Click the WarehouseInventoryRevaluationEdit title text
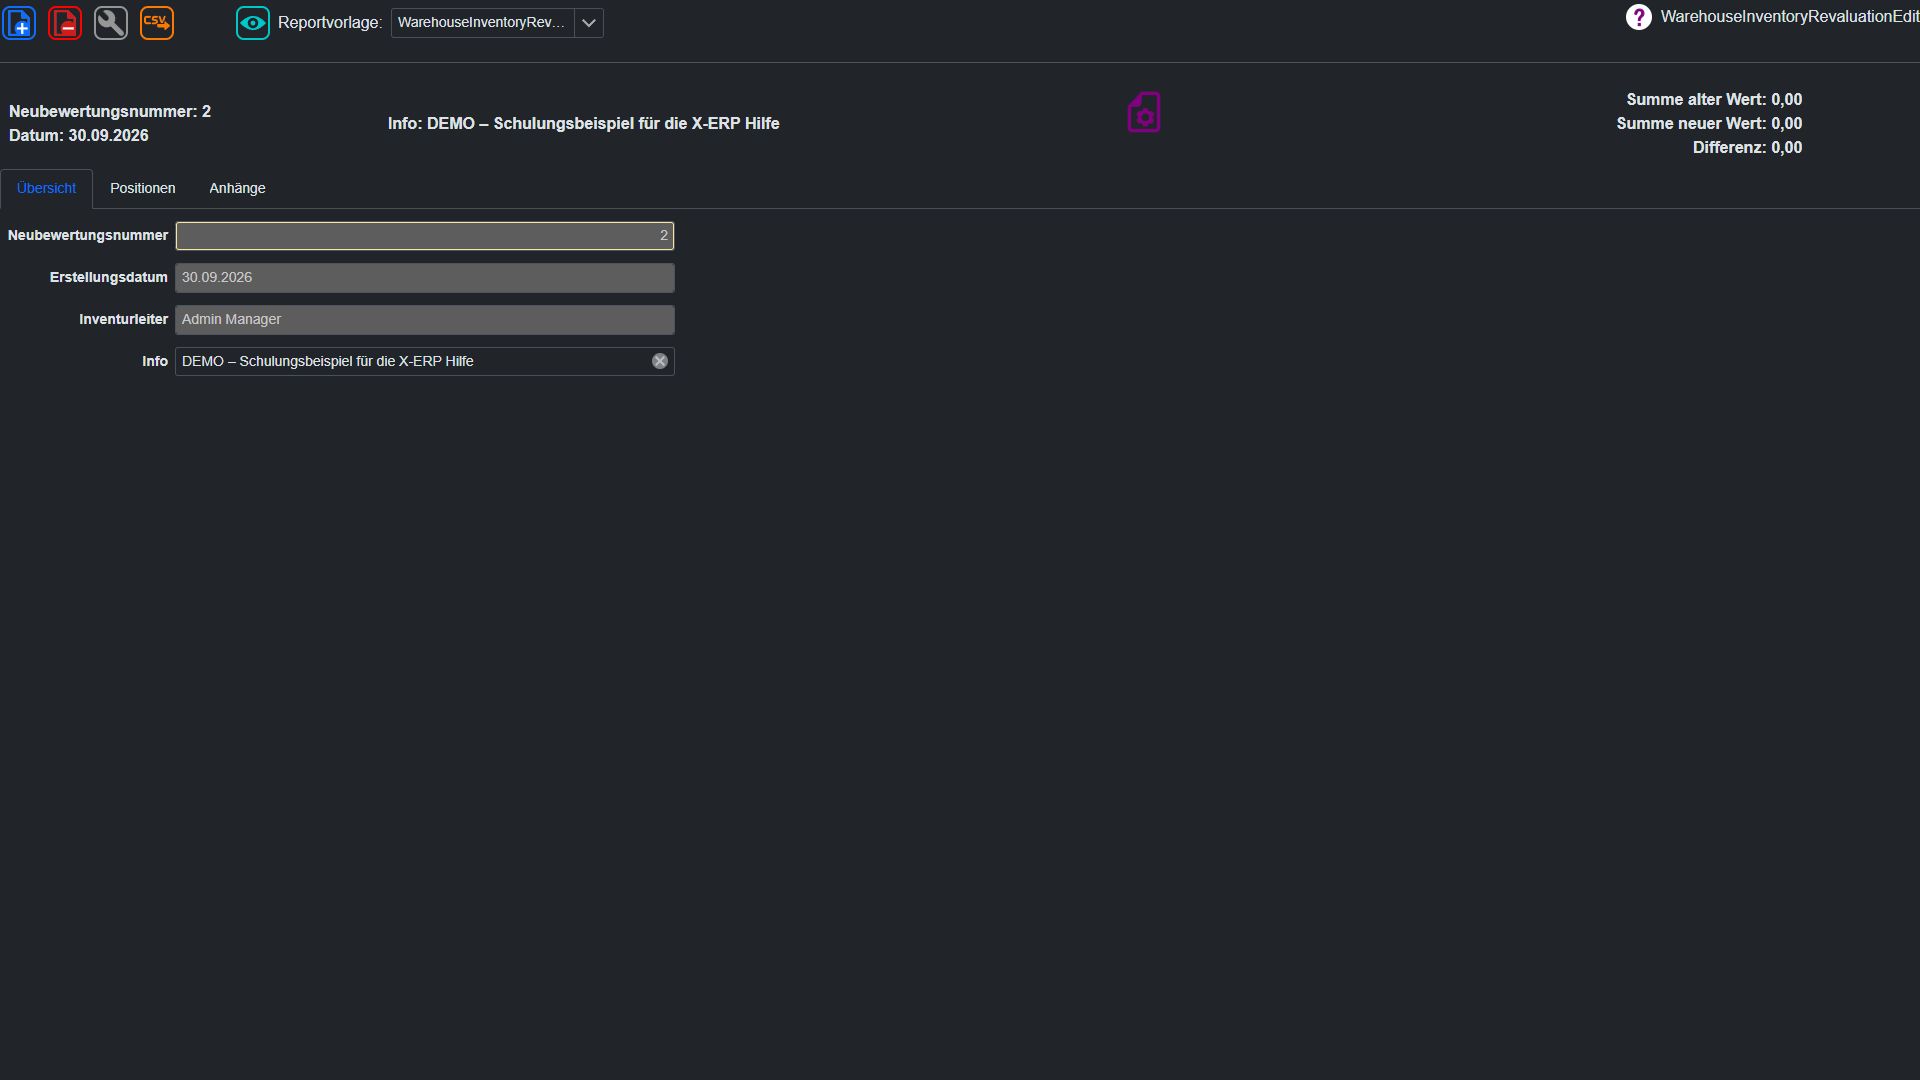Viewport: 1920px width, 1080px height. [1790, 17]
